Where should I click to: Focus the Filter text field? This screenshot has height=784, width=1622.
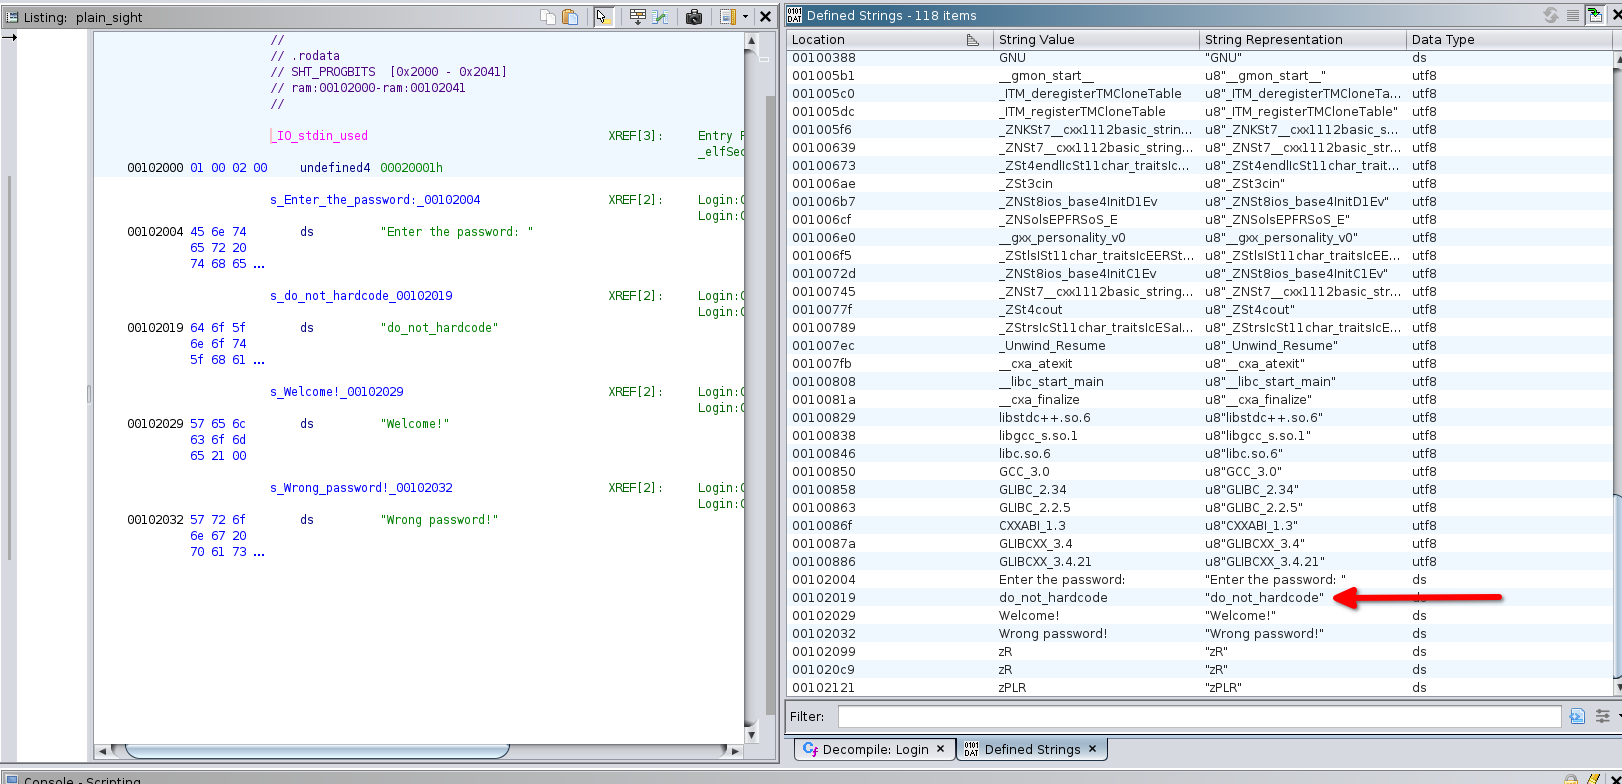pyautogui.click(x=1199, y=716)
